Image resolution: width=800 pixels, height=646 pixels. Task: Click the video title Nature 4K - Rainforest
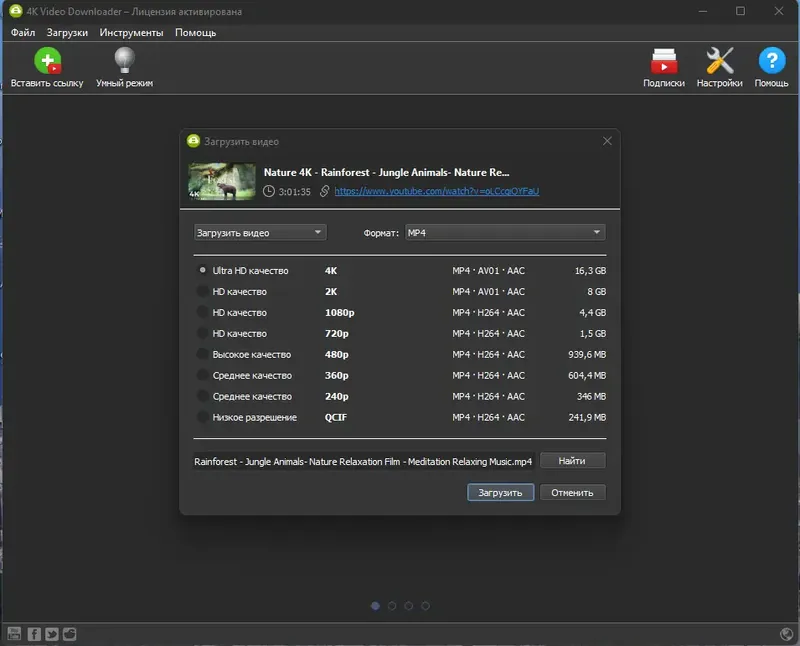click(386, 172)
